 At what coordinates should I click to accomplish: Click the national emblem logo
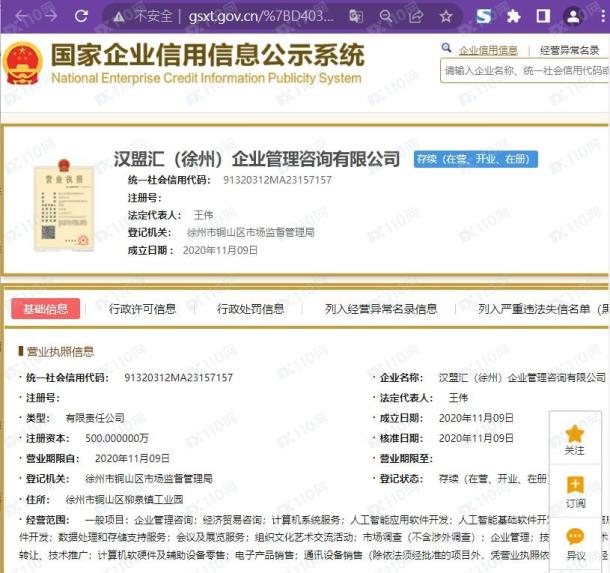click(23, 63)
